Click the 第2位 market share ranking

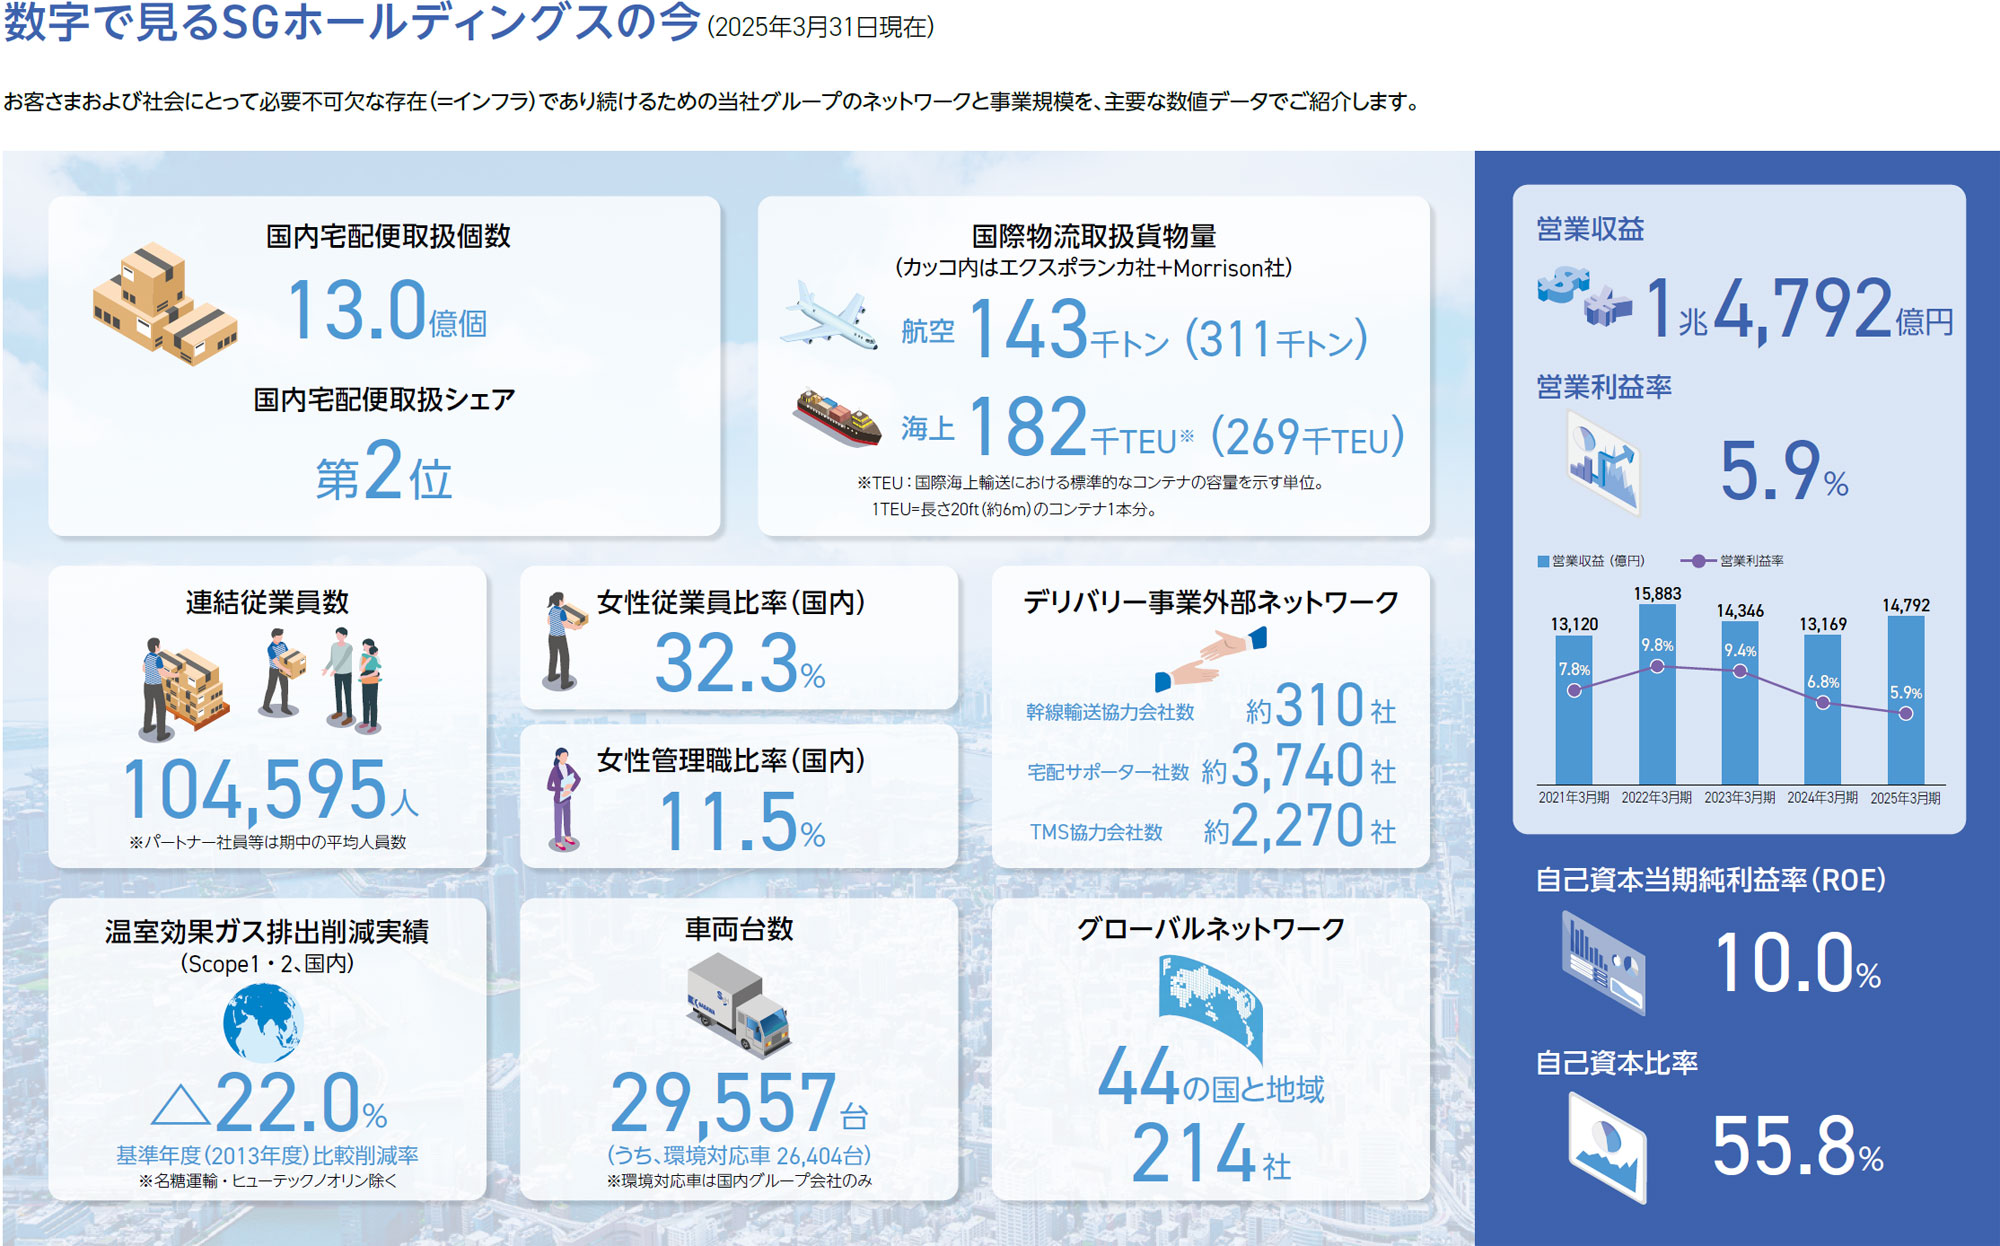tap(384, 471)
